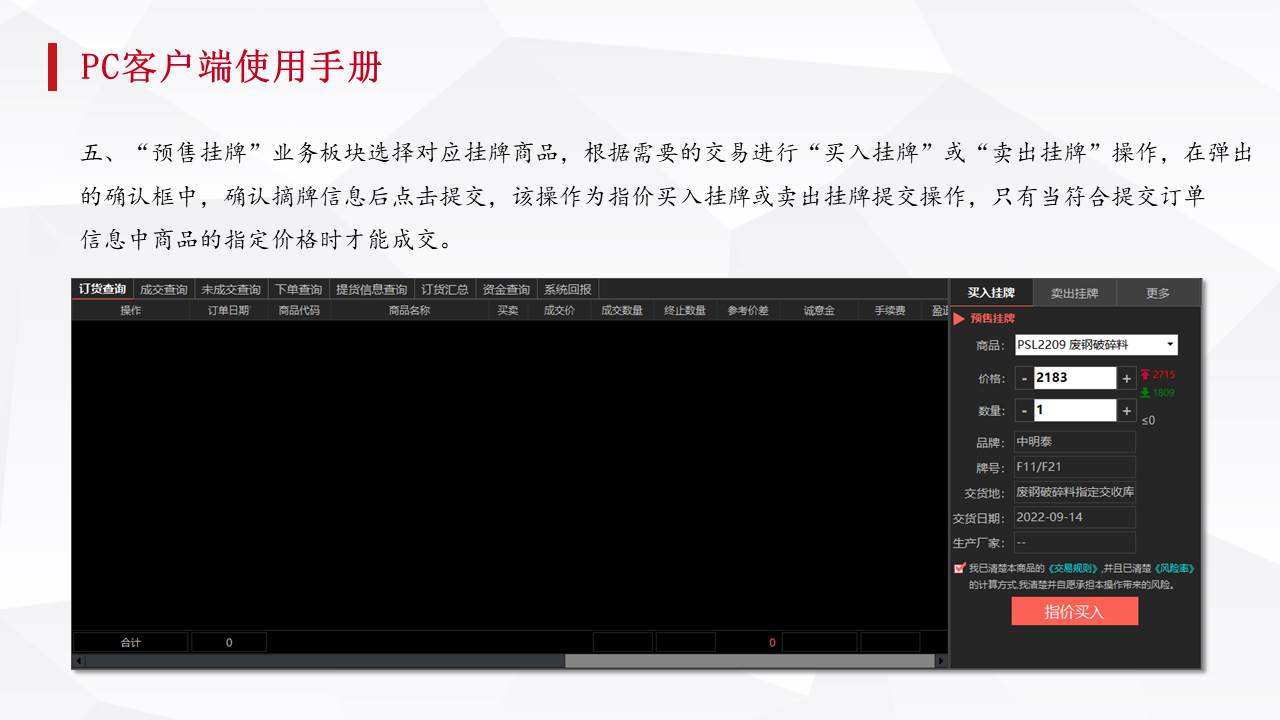
Task: Select the 未成交查询 tab
Action: point(231,290)
